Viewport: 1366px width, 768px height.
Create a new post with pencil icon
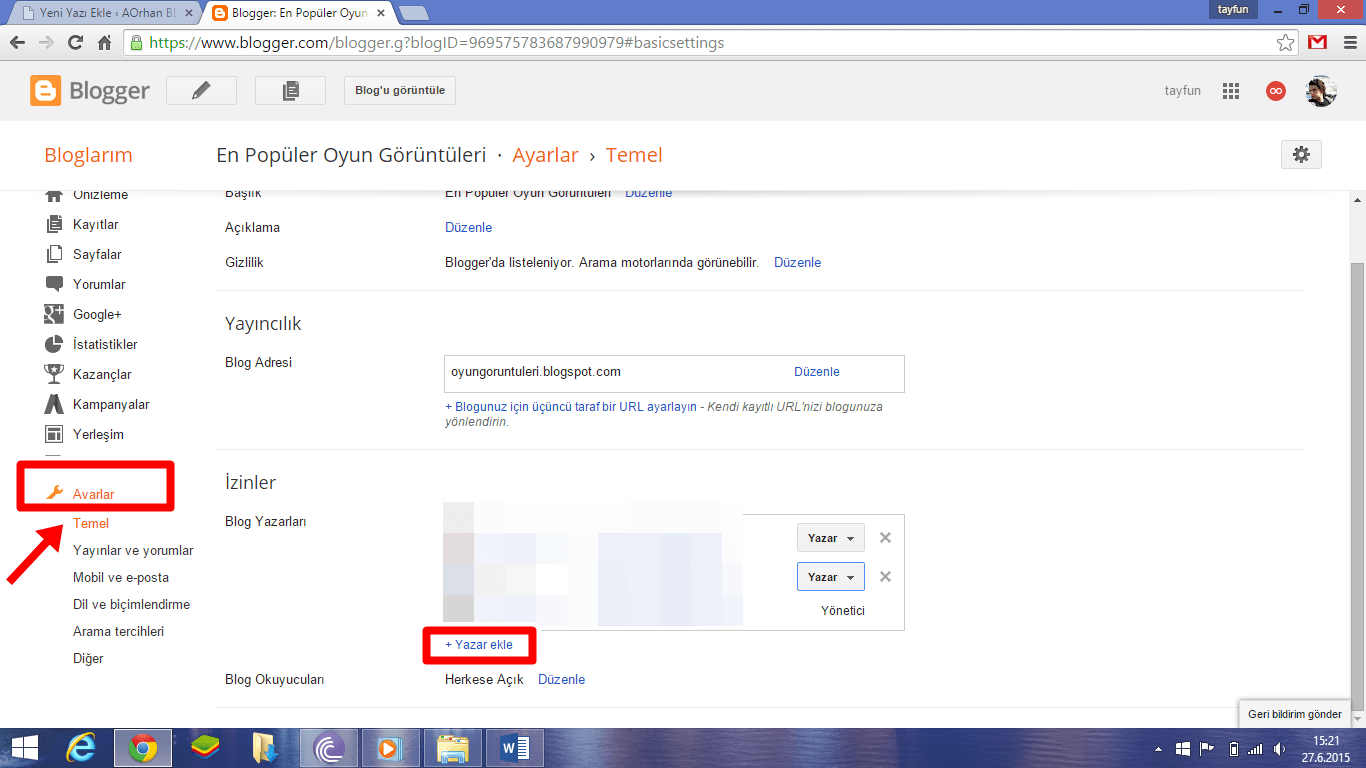(201, 90)
